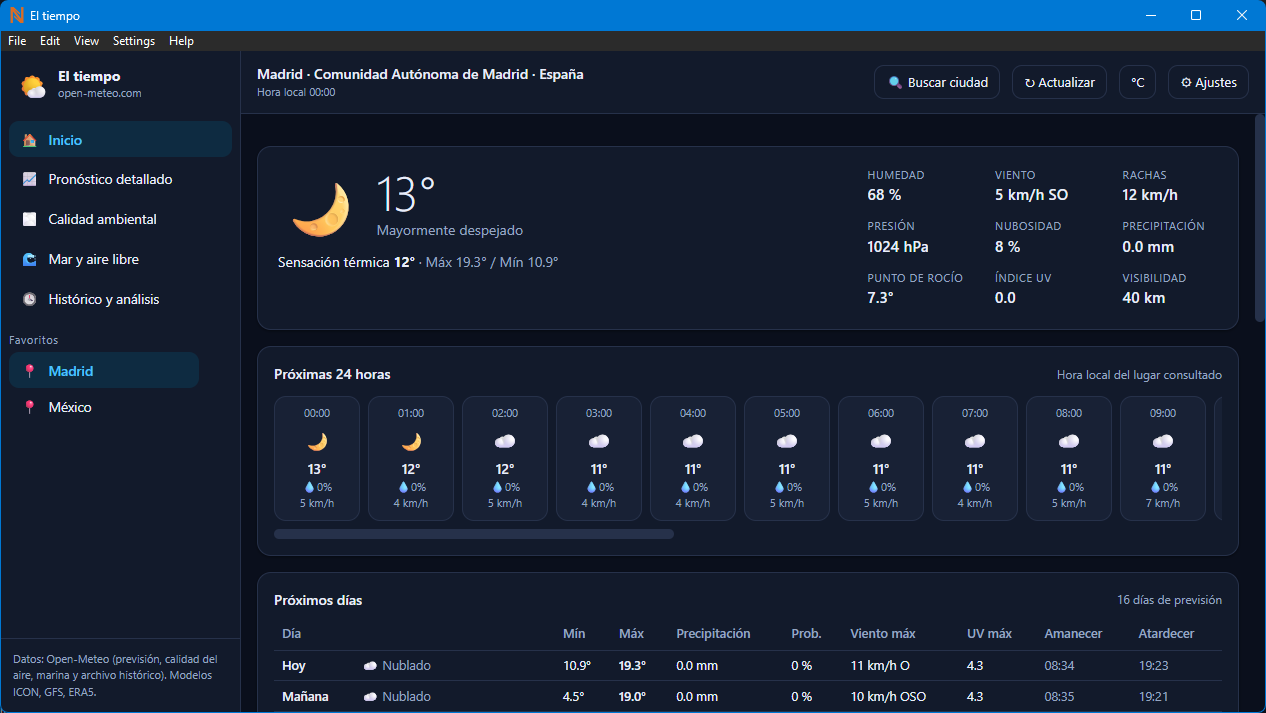Open the Help menu
Screen dimensions: 1266x713
(181, 41)
